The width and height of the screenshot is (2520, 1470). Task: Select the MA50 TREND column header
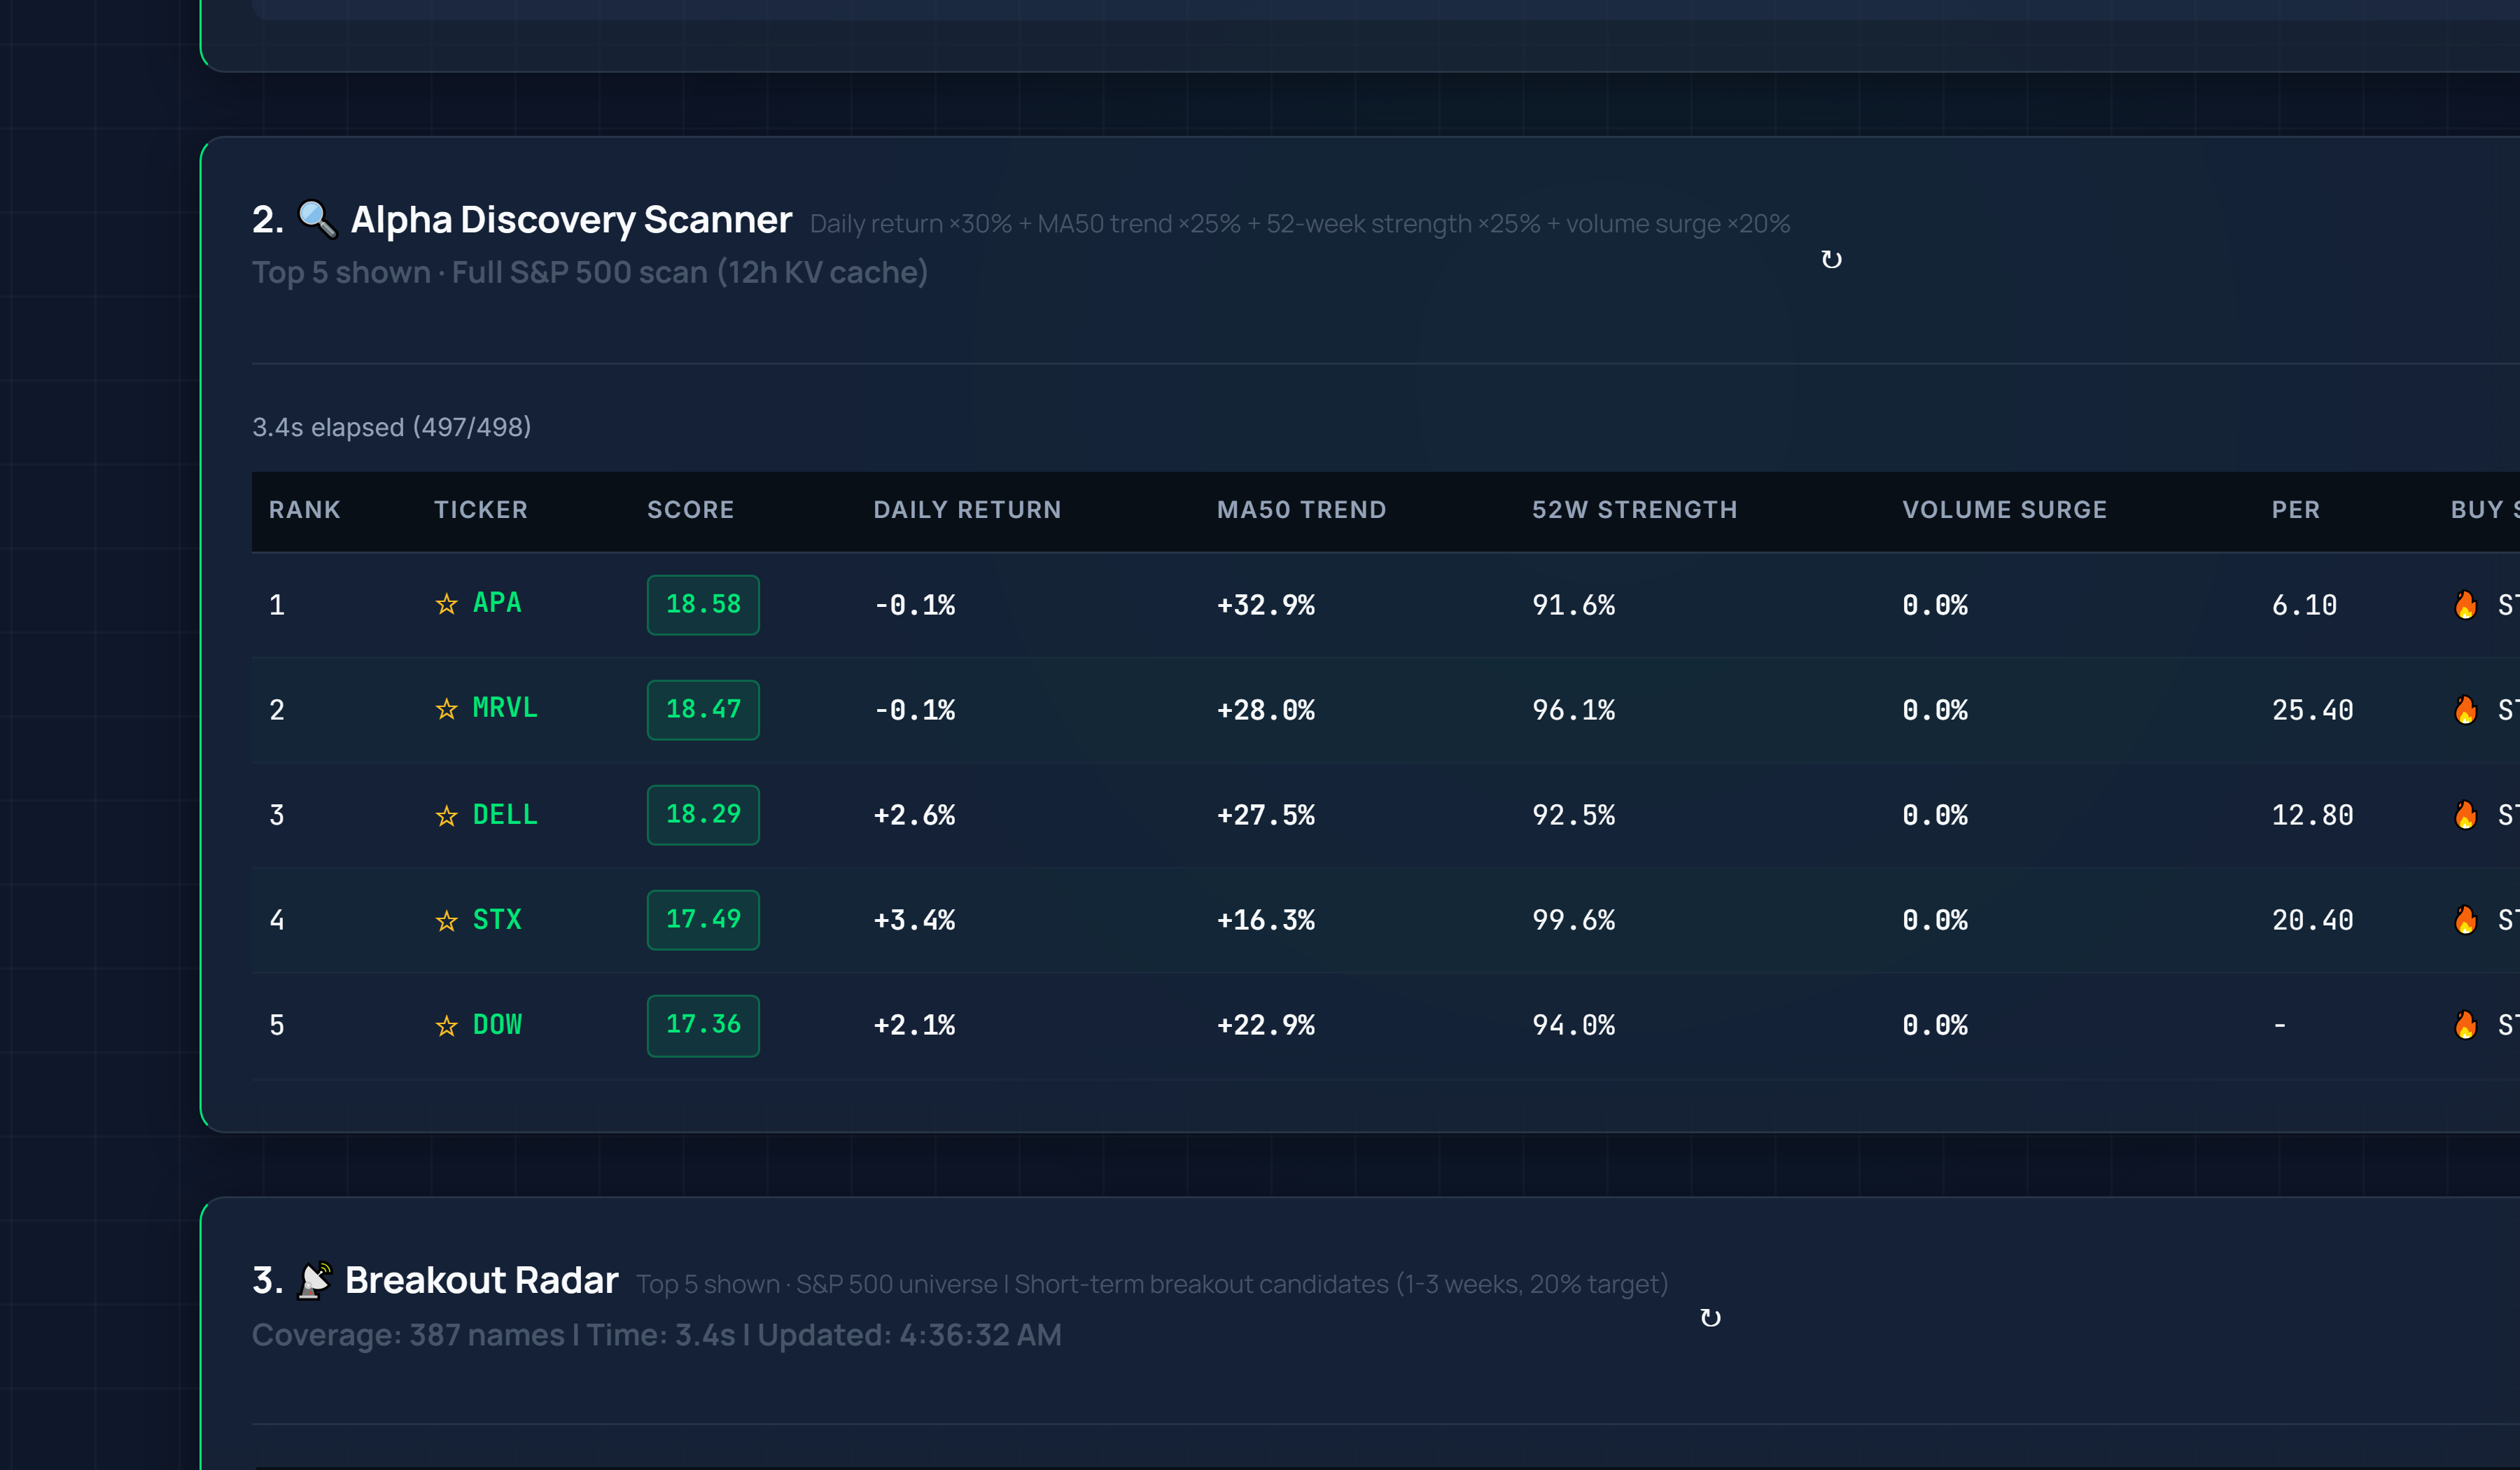tap(1301, 510)
